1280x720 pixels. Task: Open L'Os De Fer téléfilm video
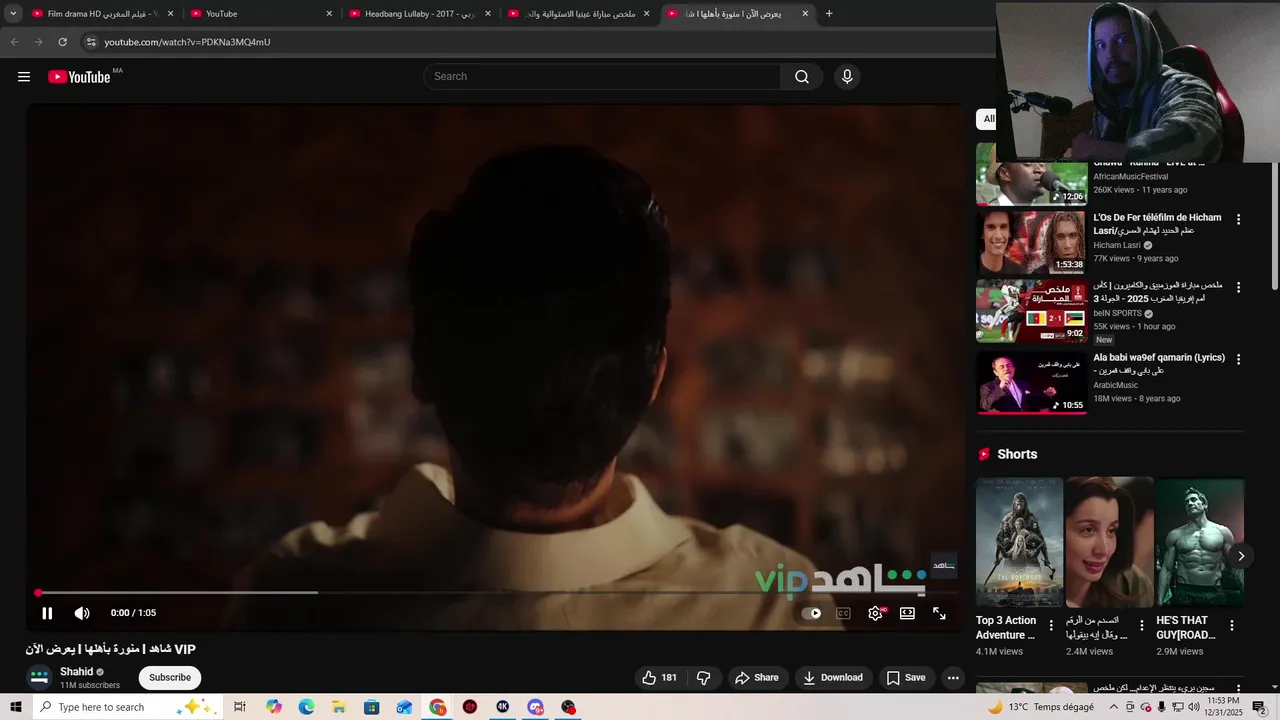pyautogui.click(x=1157, y=224)
